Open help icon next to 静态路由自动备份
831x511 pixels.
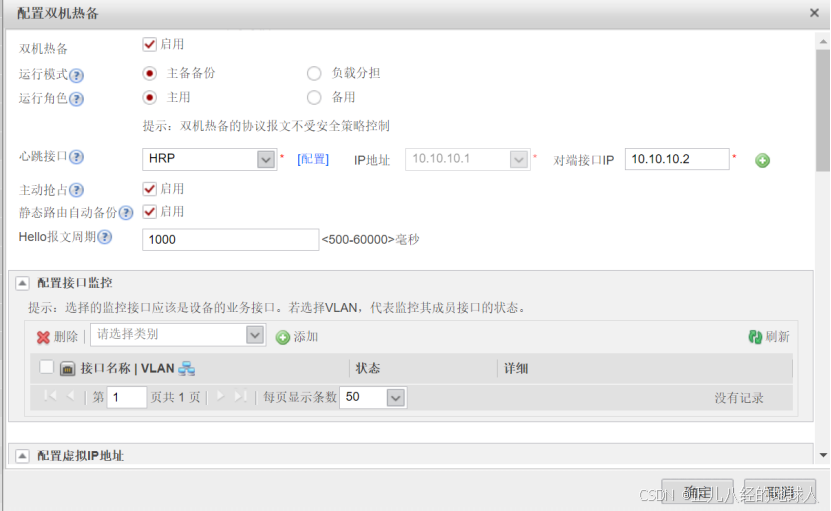click(x=126, y=213)
